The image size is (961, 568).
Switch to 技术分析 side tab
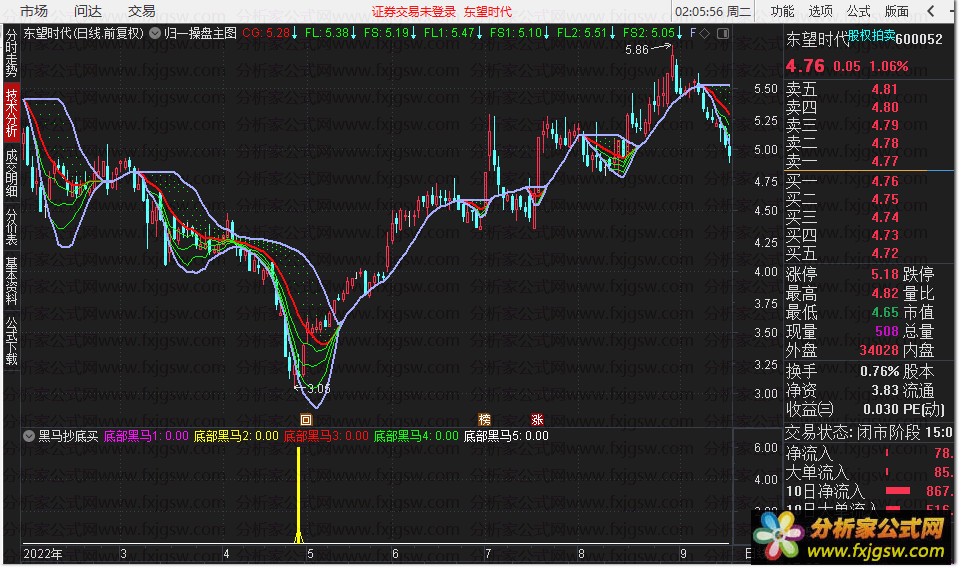(11, 112)
